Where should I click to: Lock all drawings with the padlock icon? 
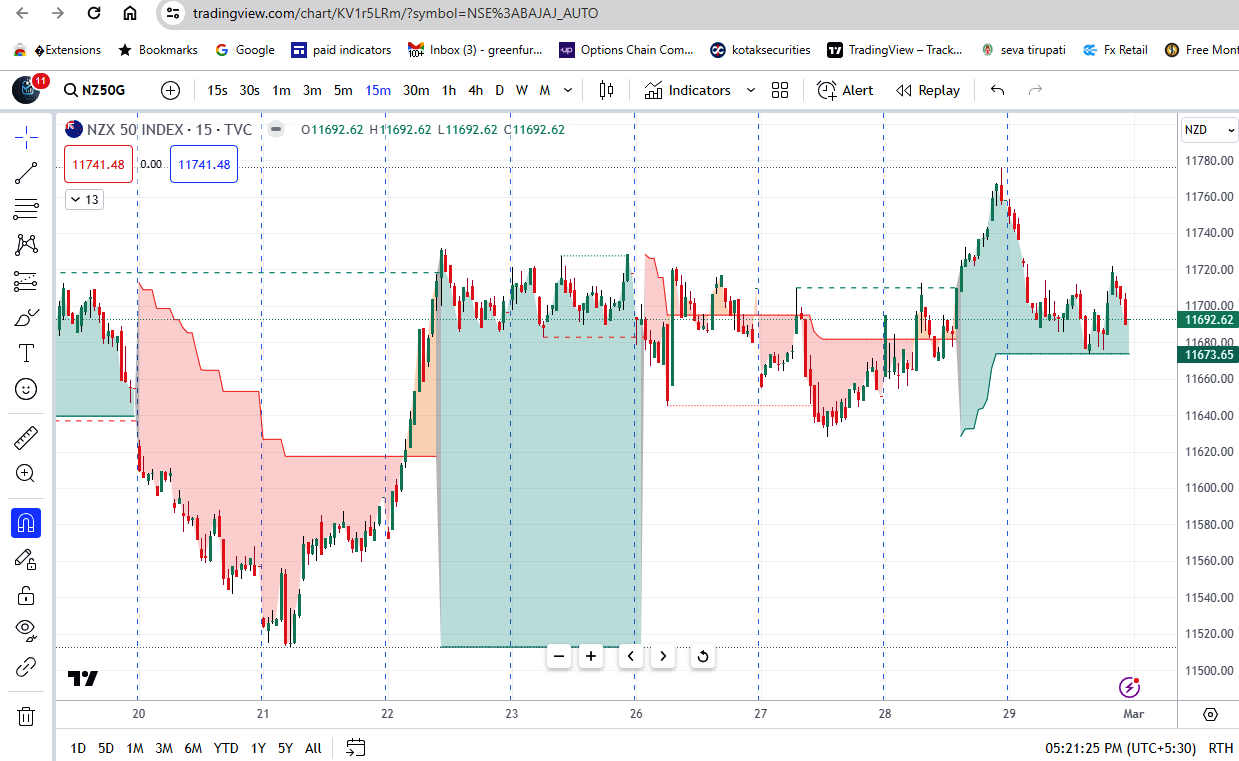[26, 594]
